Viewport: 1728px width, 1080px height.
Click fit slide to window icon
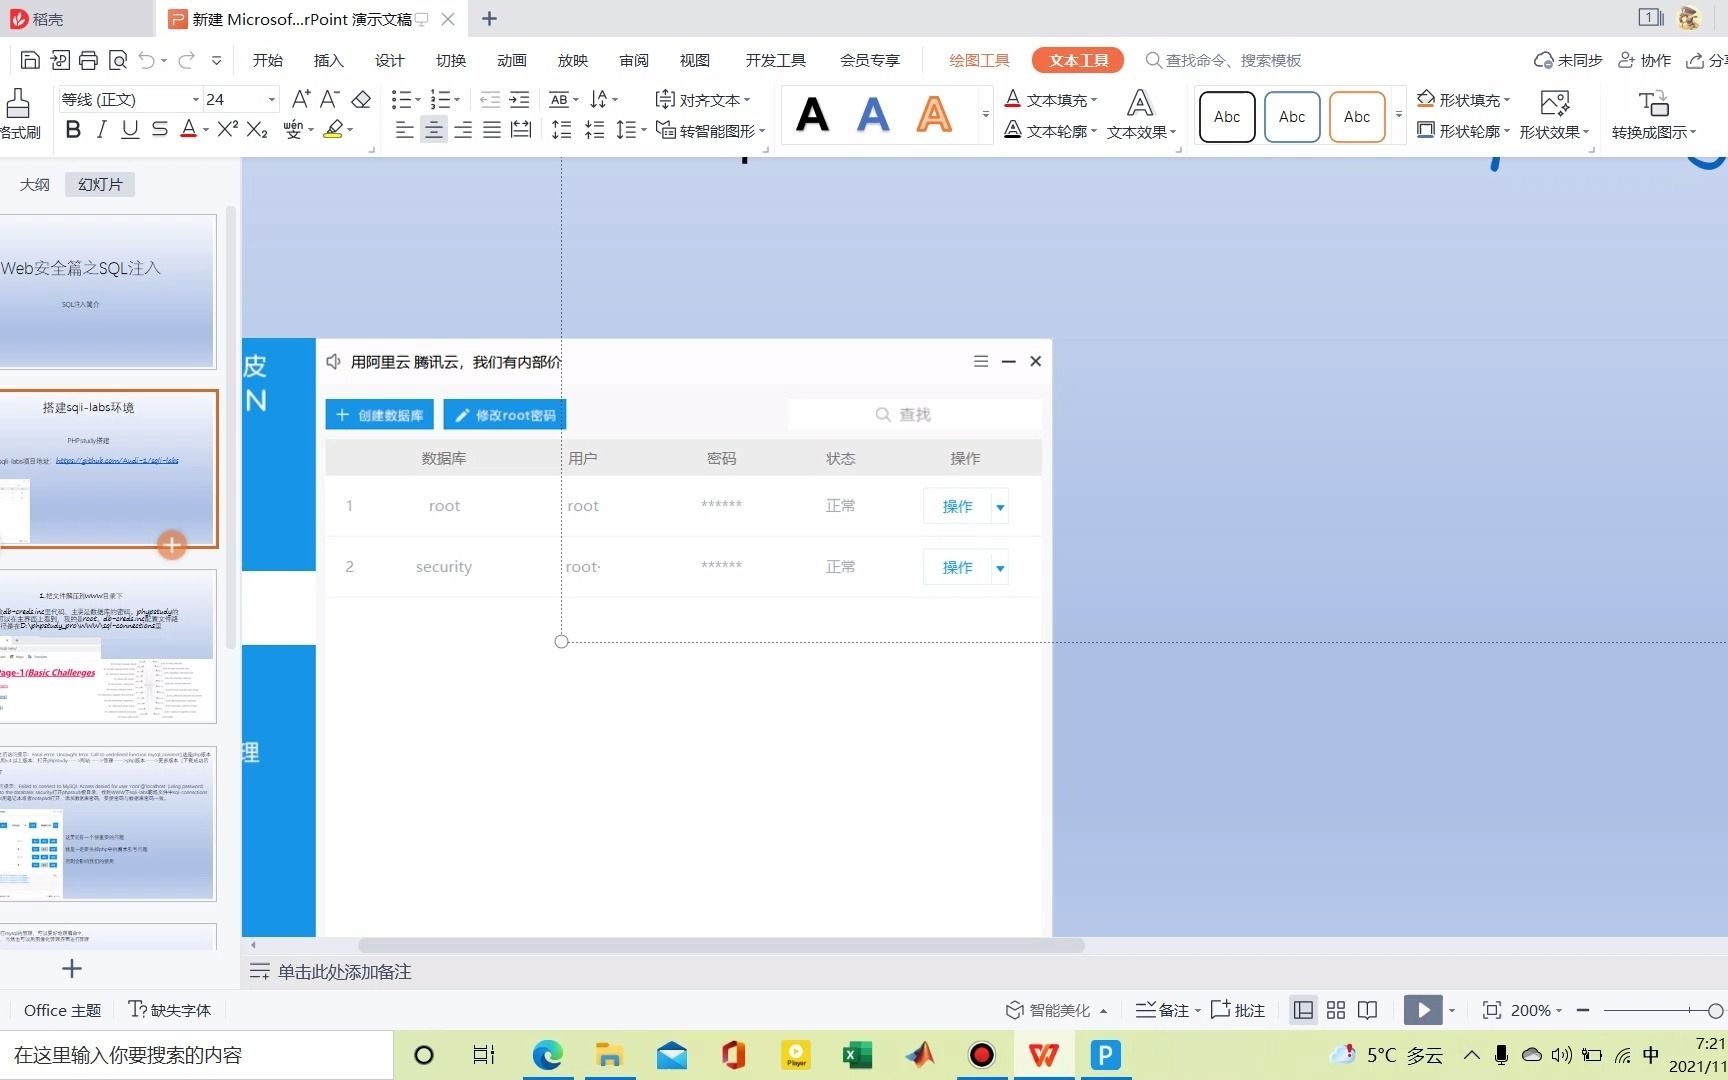click(x=1491, y=1010)
